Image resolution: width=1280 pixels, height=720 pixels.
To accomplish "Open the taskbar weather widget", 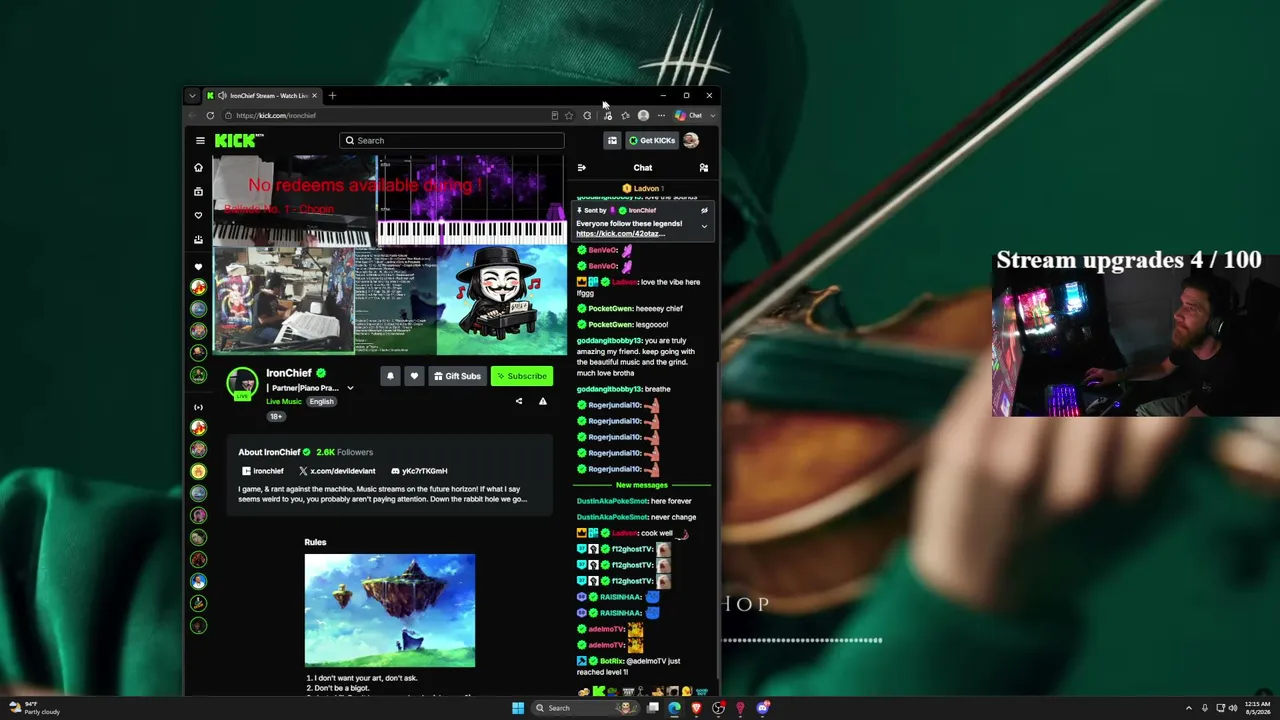I will point(36,708).
